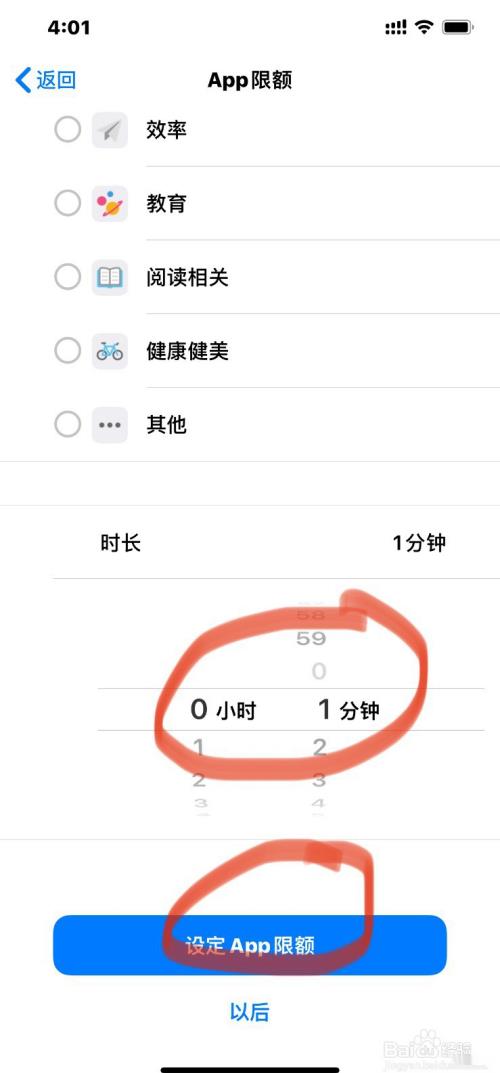Pick 59 in the minutes picker

[311, 638]
